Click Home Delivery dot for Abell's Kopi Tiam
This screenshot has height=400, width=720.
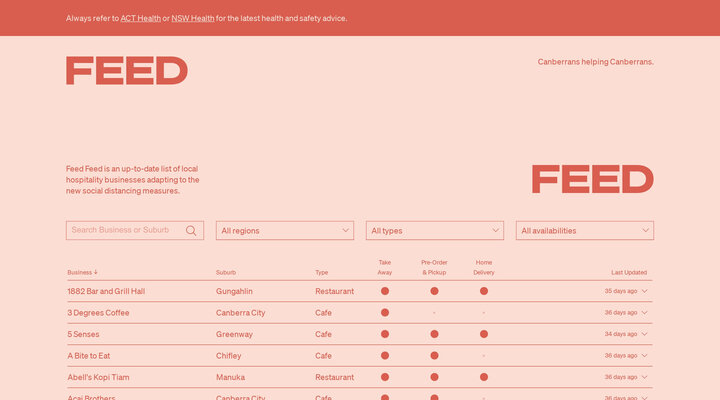click(484, 377)
